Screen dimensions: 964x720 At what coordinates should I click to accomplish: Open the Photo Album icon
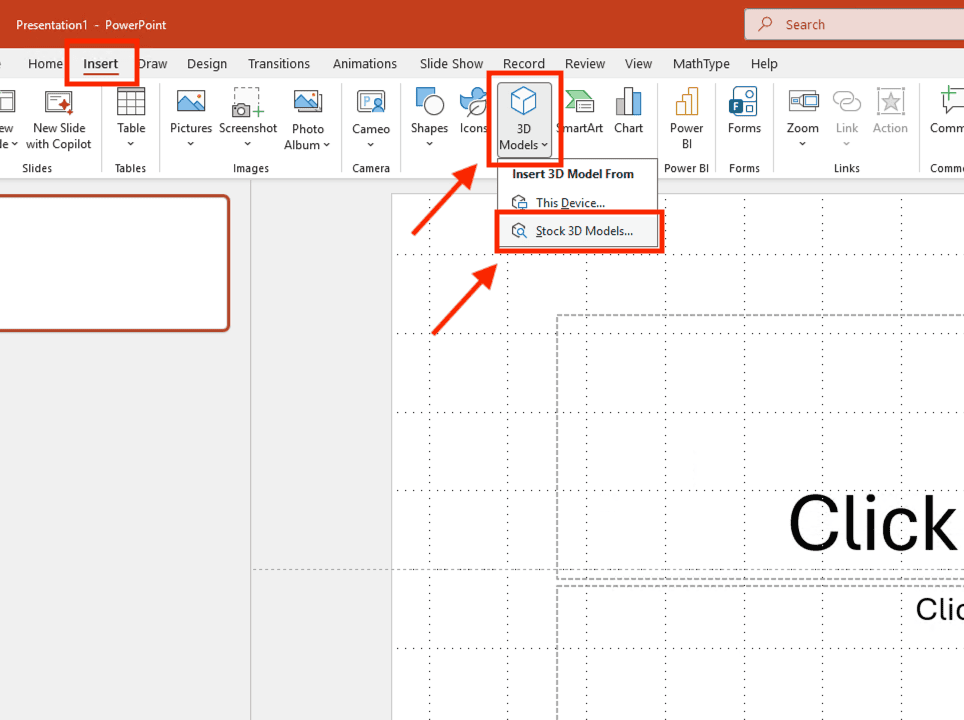click(307, 101)
